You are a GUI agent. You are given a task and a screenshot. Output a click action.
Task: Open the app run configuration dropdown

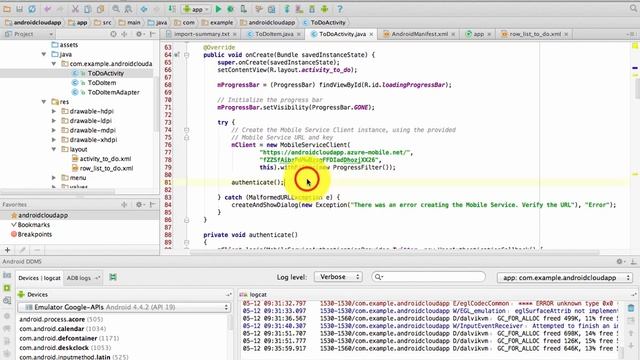point(196,9)
